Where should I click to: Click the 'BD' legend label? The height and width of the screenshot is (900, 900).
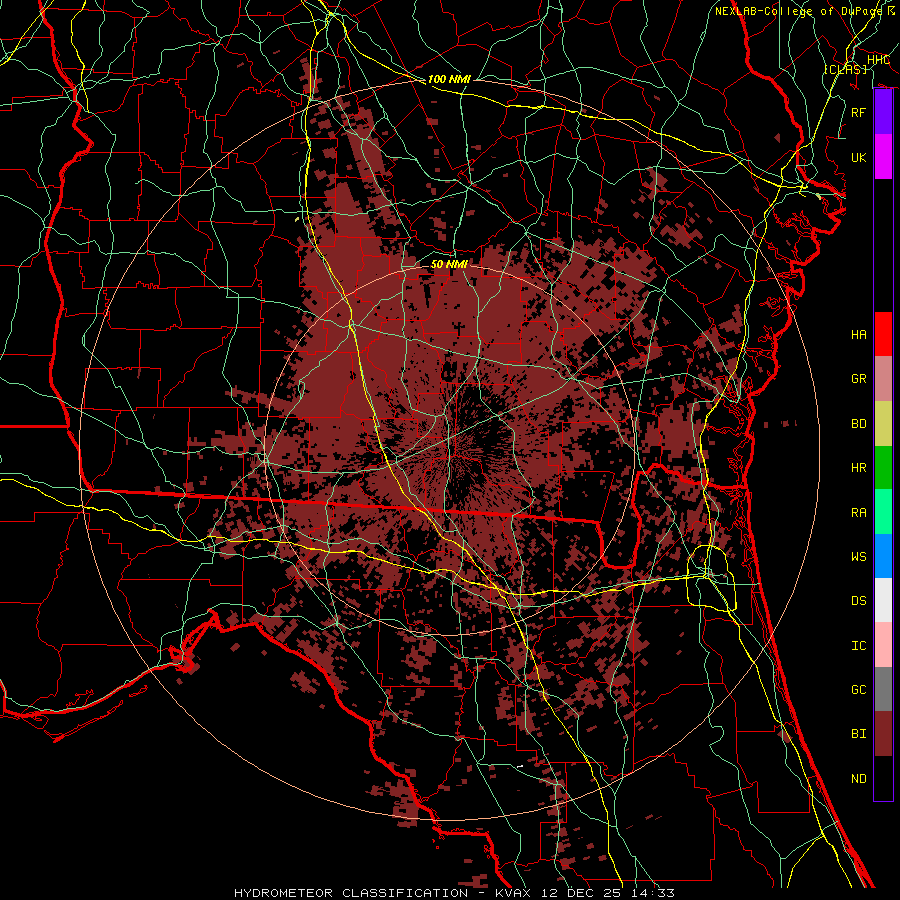[x=858, y=424]
